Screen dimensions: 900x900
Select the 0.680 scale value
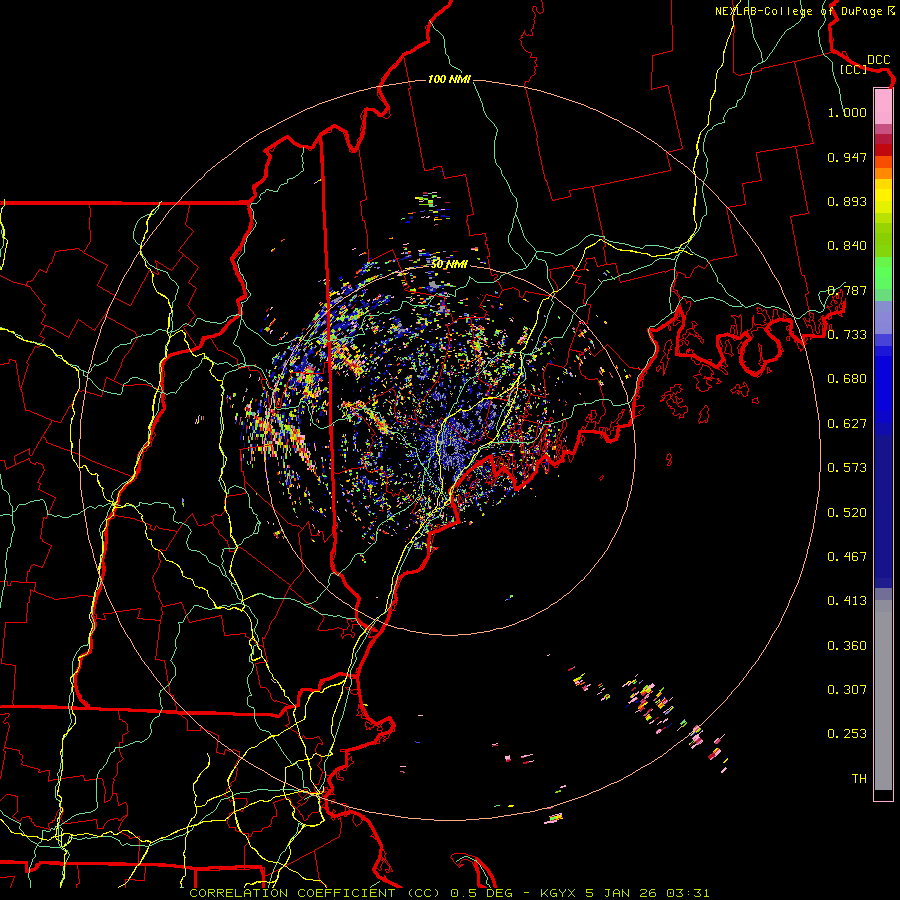click(847, 379)
